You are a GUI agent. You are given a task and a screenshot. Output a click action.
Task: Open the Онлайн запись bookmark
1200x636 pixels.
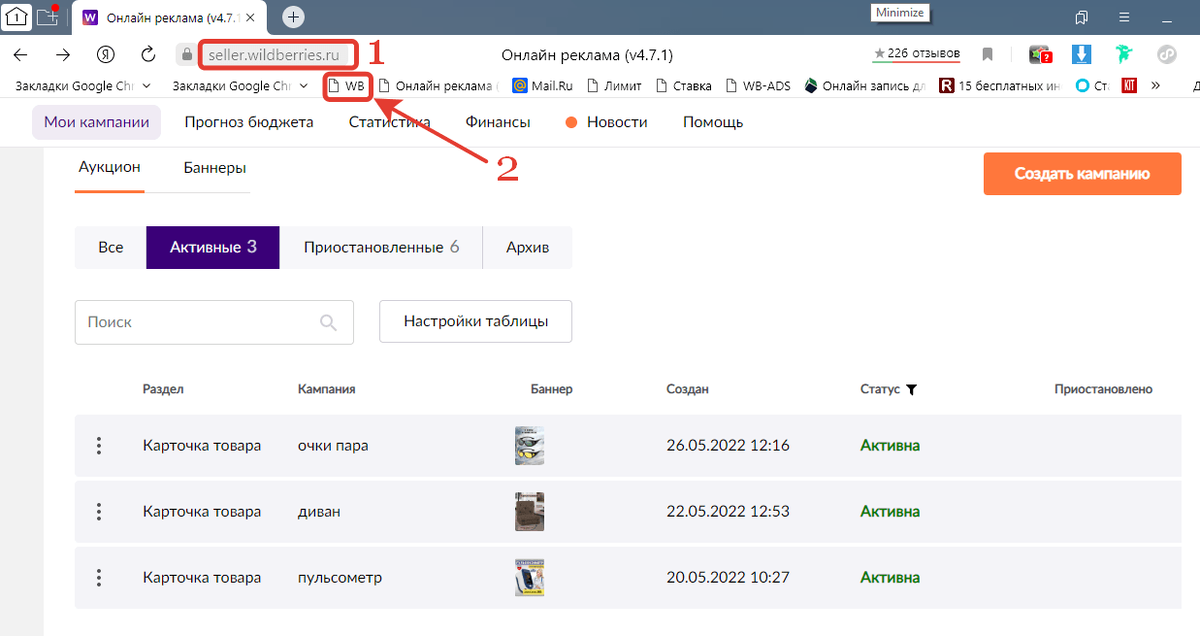pyautogui.click(x=865, y=86)
